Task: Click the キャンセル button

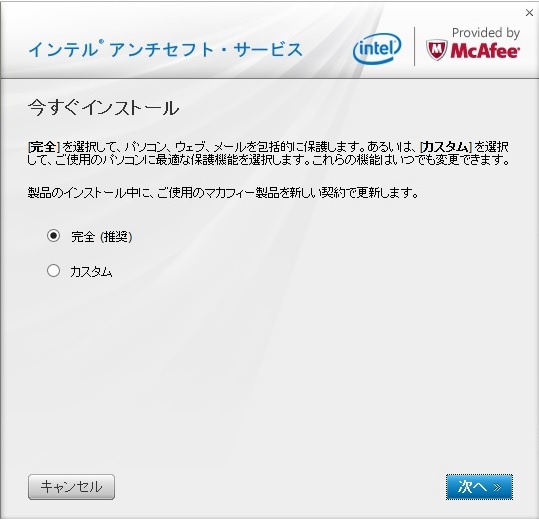Action: (72, 487)
